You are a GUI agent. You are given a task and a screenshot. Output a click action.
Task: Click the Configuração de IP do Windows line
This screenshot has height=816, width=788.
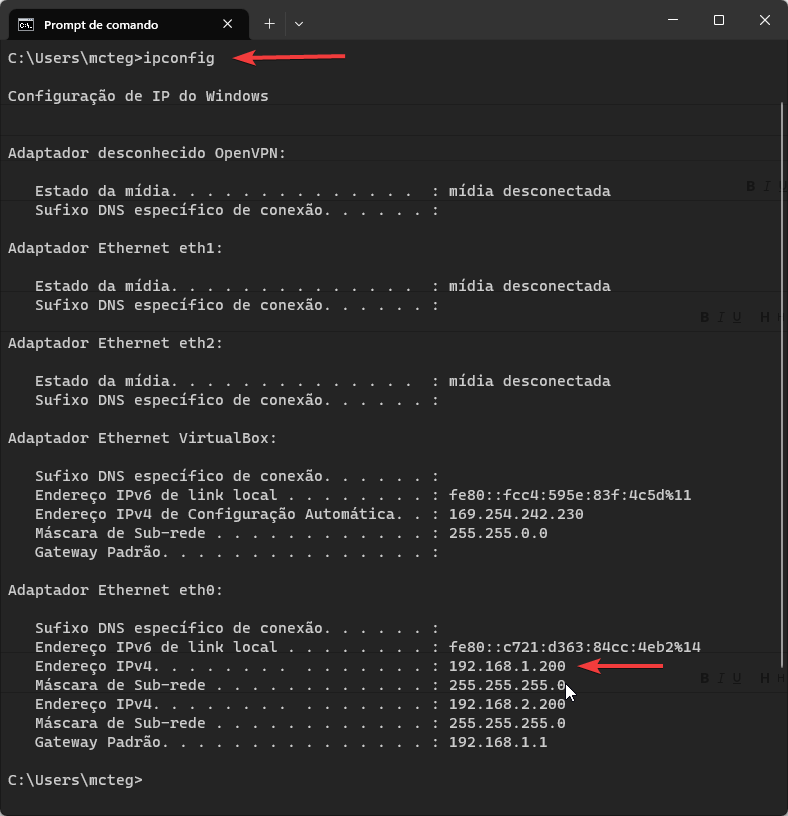click(x=138, y=96)
